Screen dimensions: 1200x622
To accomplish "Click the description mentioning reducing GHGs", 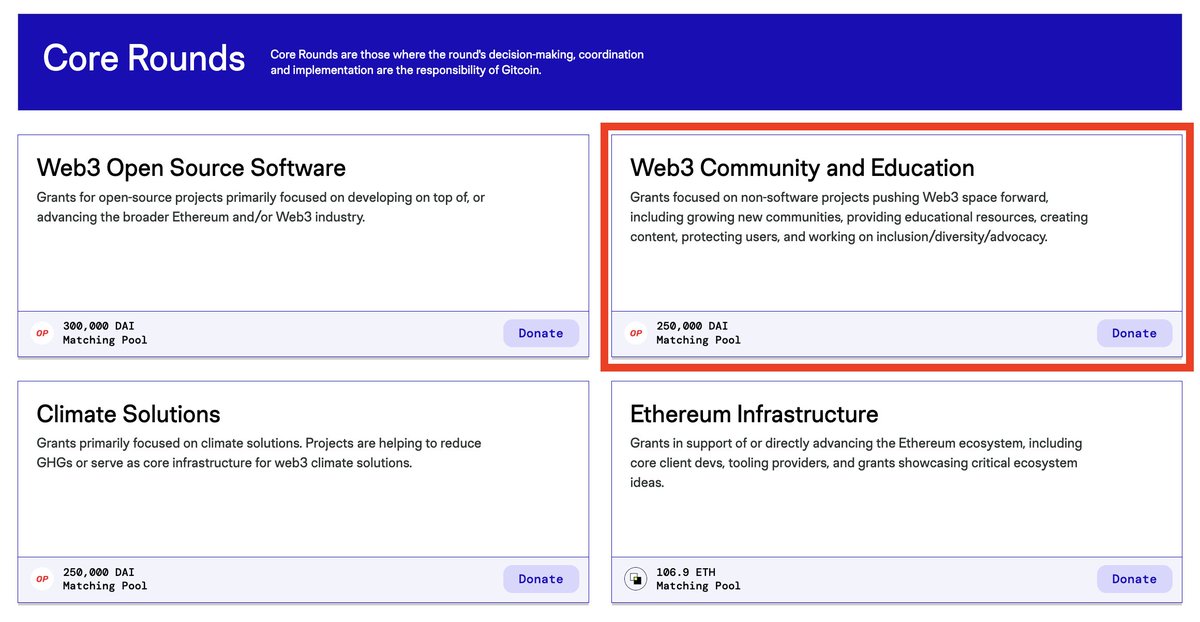I will click(259, 453).
